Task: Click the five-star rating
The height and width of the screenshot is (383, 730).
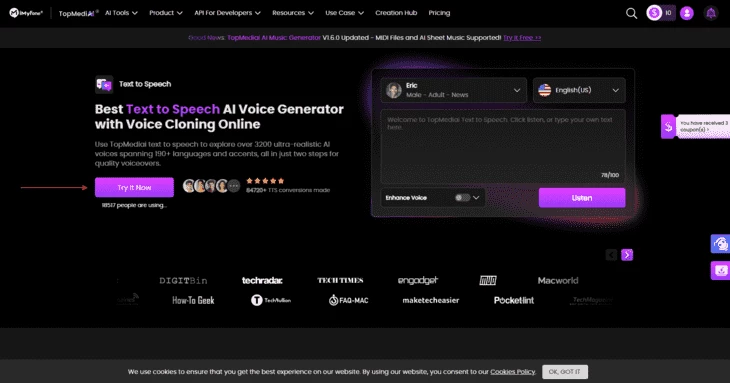Action: [265, 181]
